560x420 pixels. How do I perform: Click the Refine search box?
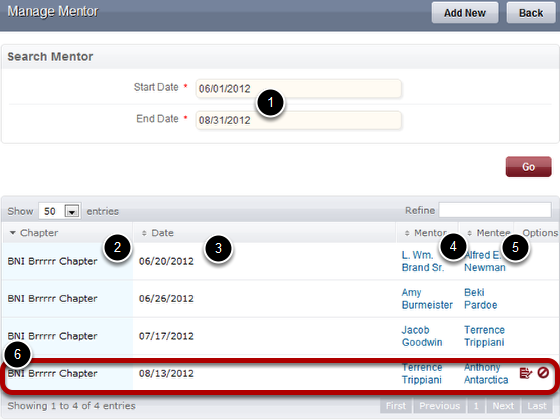[495, 210]
